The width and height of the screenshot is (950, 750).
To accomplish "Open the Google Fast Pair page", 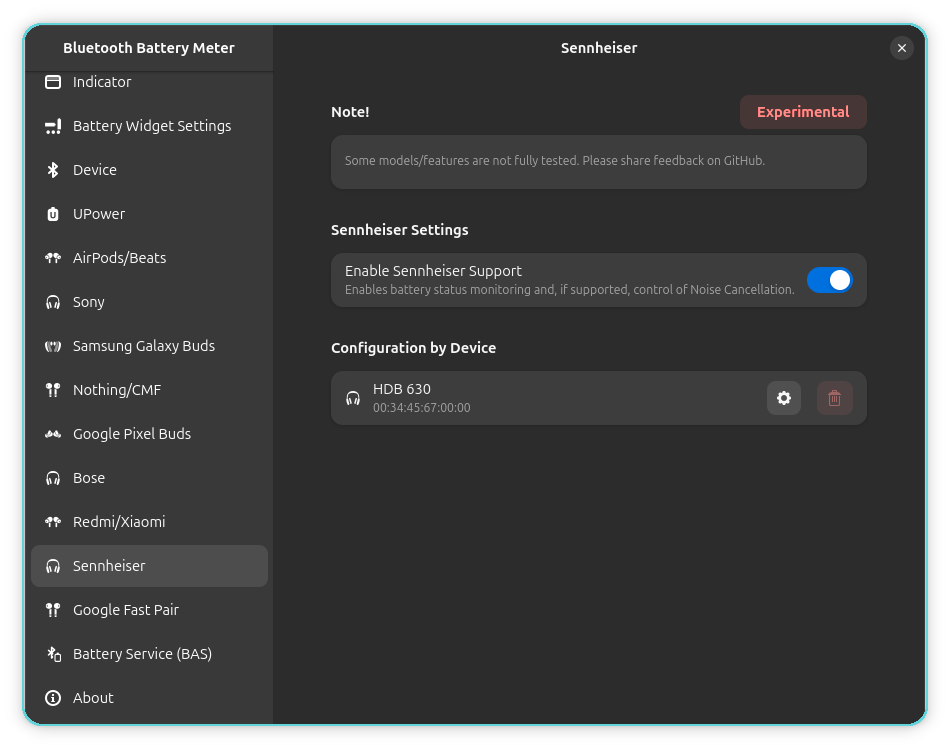I will (x=149, y=610).
